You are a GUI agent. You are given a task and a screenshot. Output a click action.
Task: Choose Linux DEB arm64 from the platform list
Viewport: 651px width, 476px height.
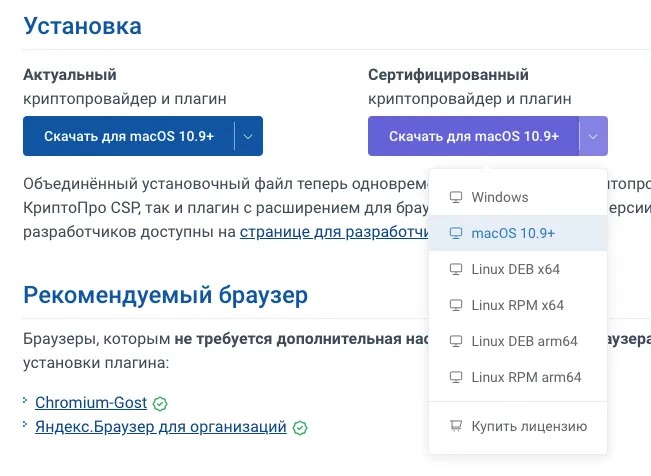pyautogui.click(x=524, y=341)
